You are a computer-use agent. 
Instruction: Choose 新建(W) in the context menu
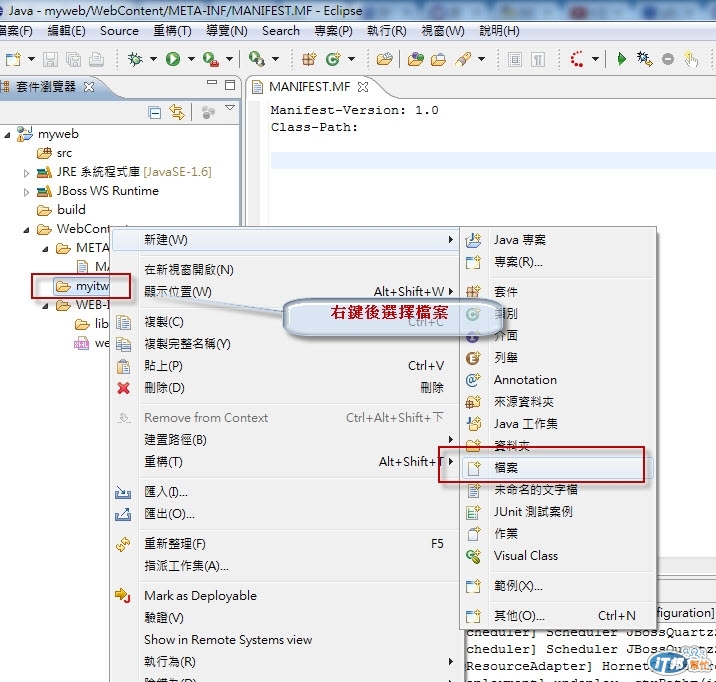click(285, 240)
